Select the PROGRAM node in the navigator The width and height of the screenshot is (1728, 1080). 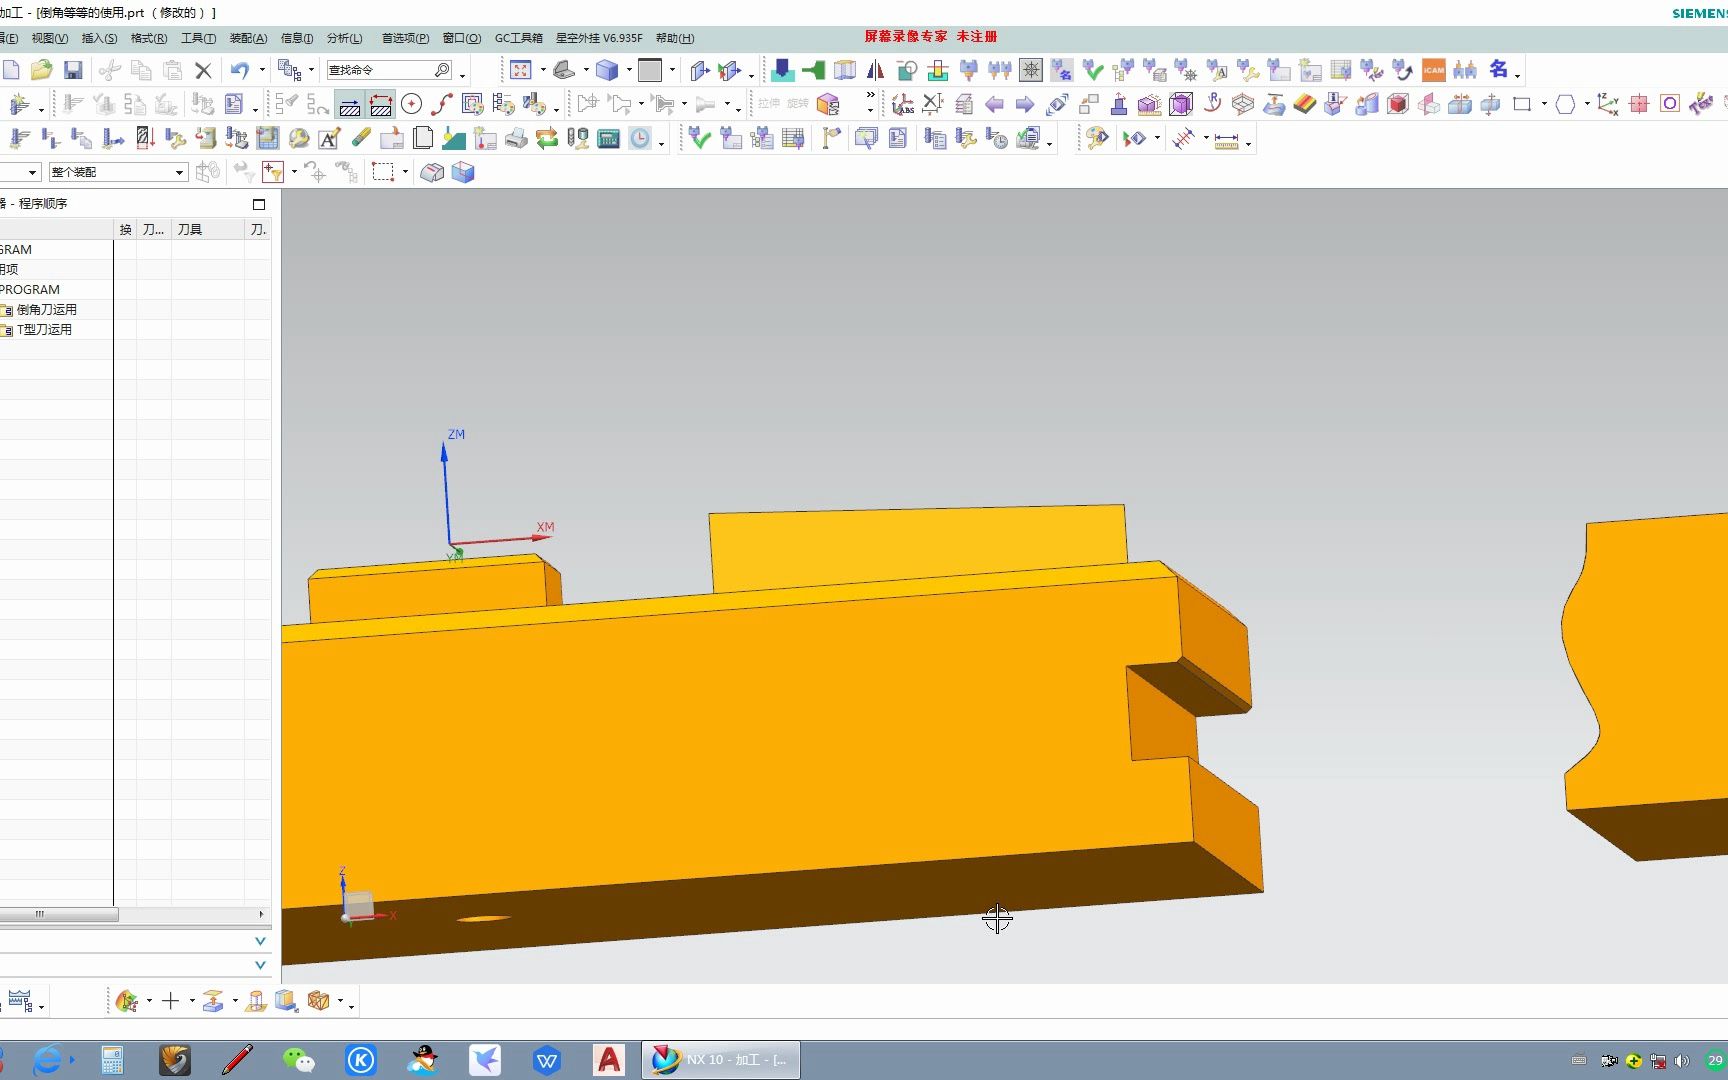[x=30, y=290]
